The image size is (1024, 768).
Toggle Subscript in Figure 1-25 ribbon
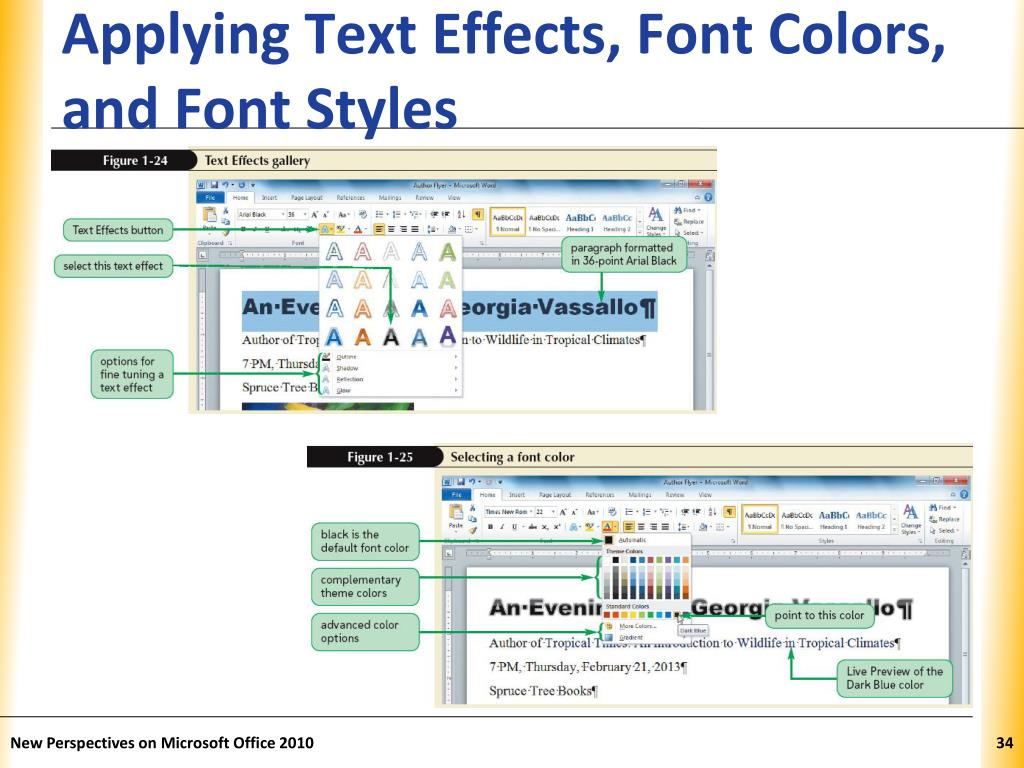pyautogui.click(x=545, y=527)
